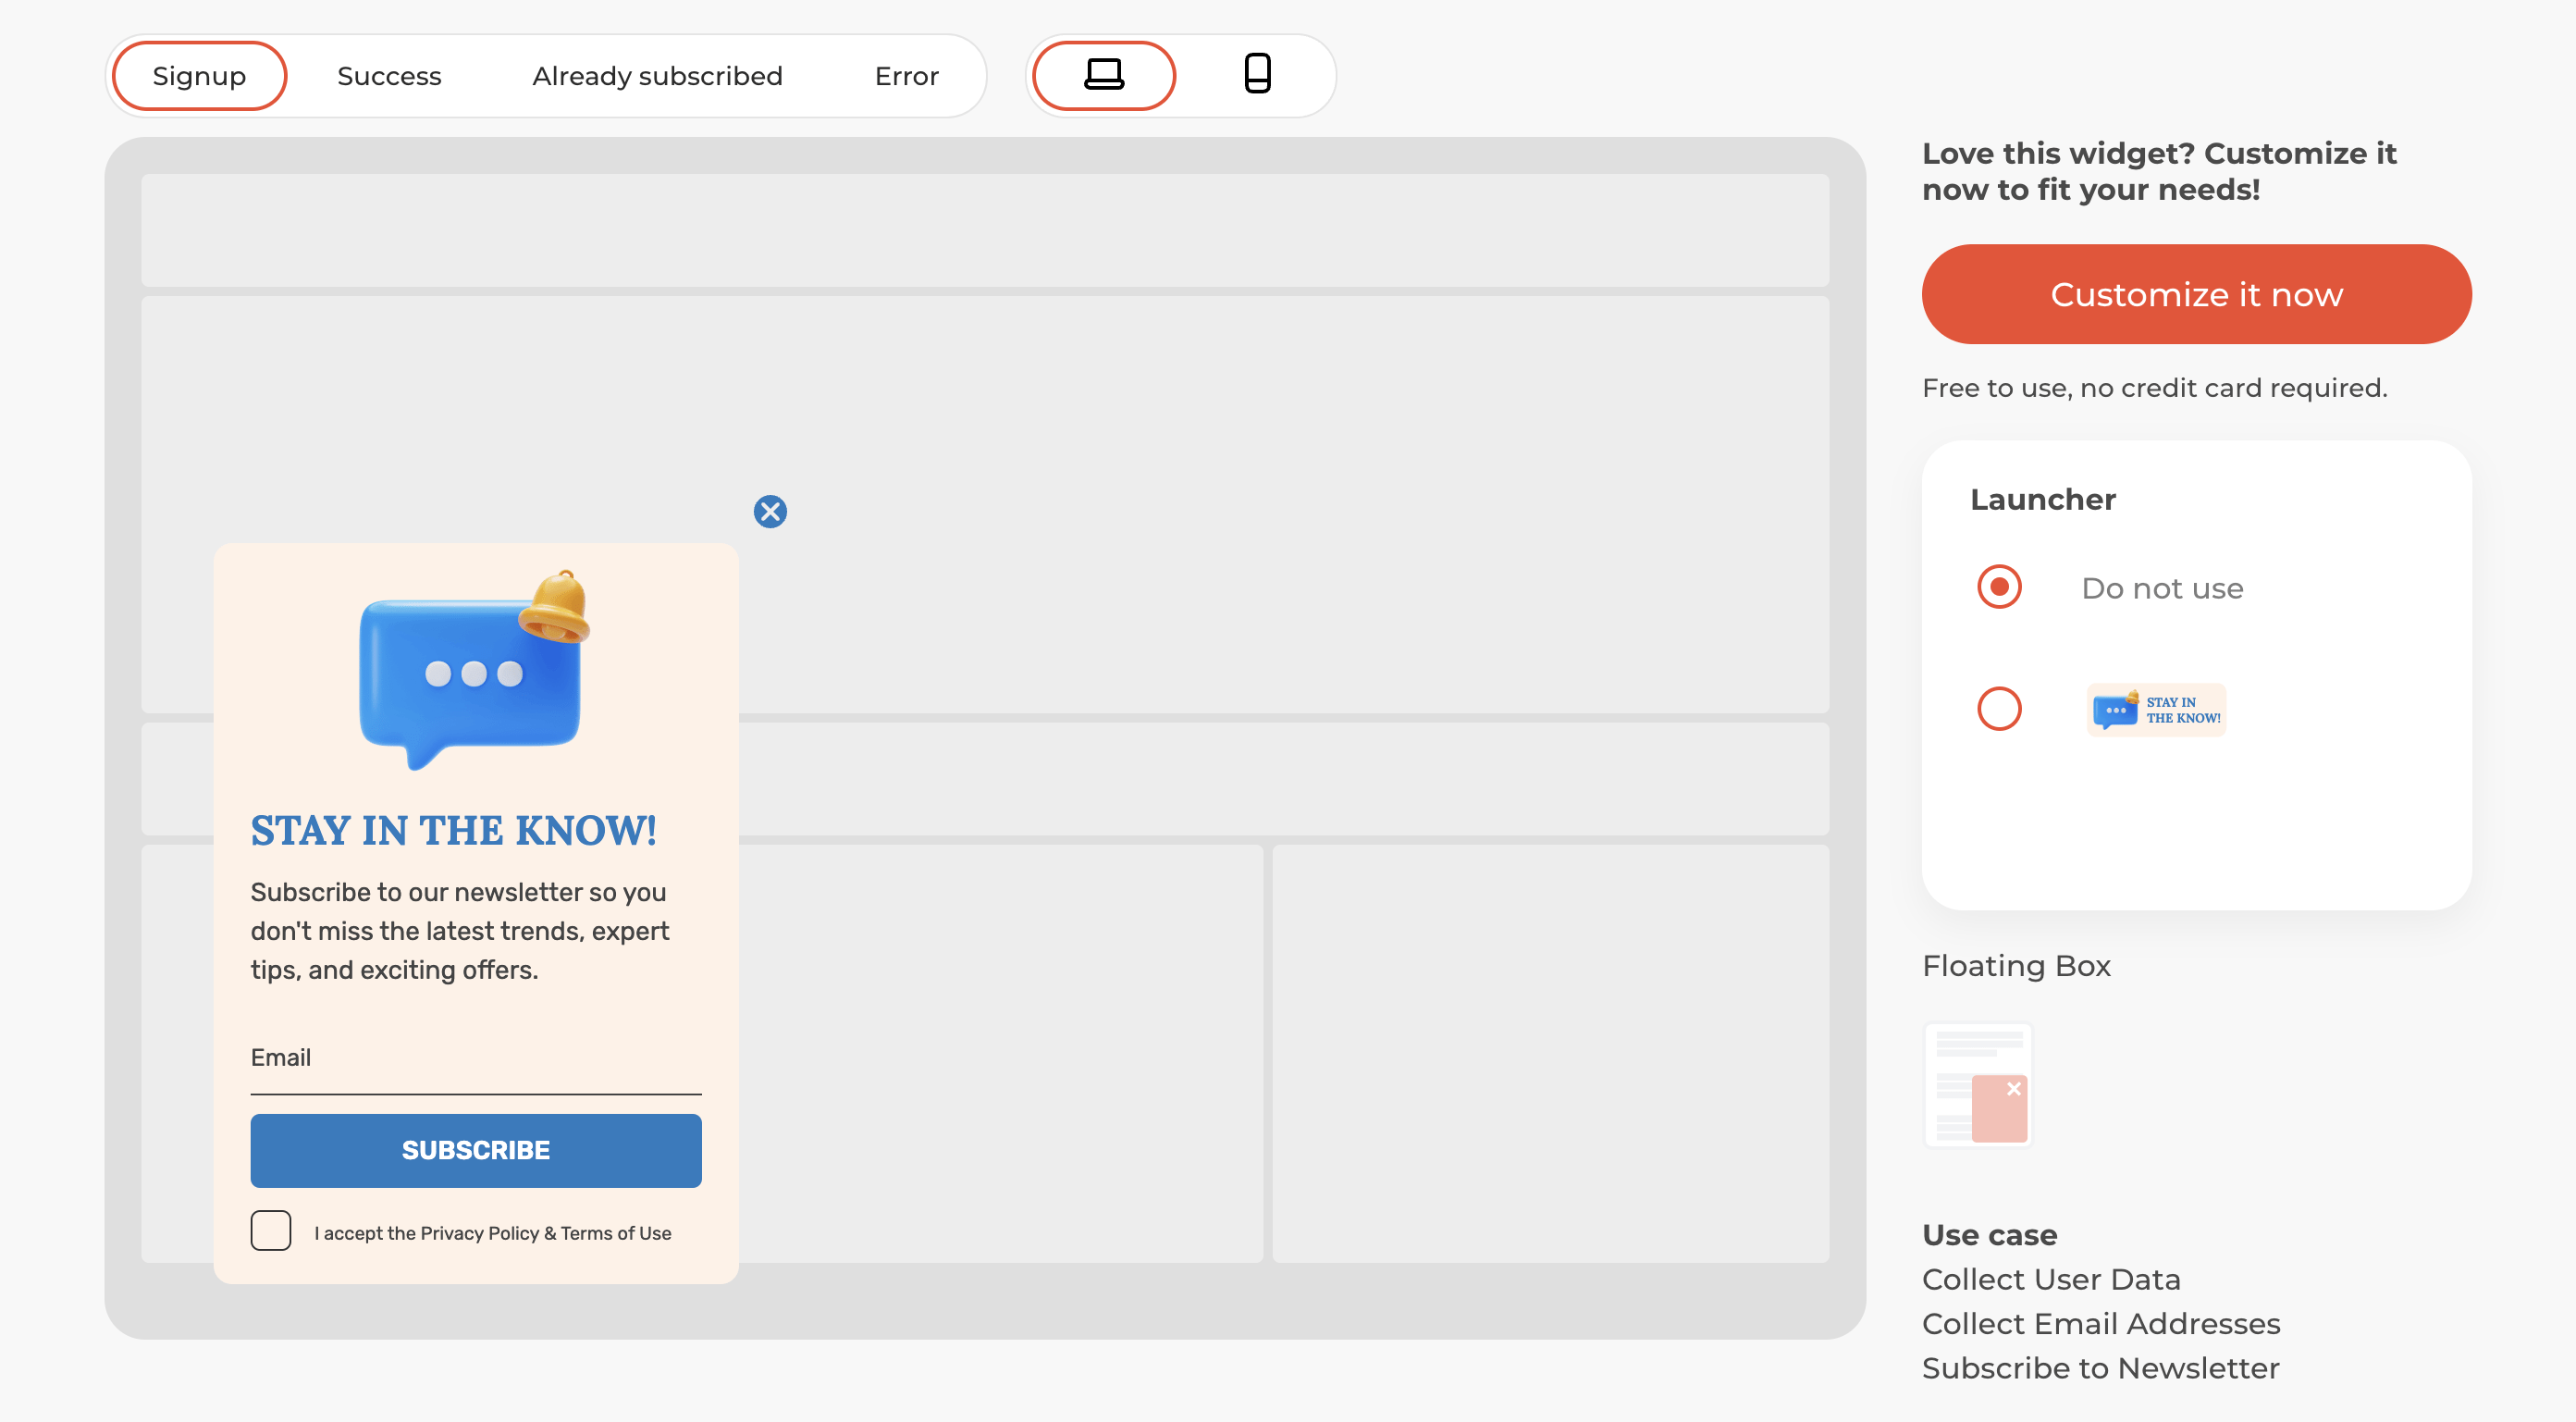Switch to desktop preview

point(1102,75)
